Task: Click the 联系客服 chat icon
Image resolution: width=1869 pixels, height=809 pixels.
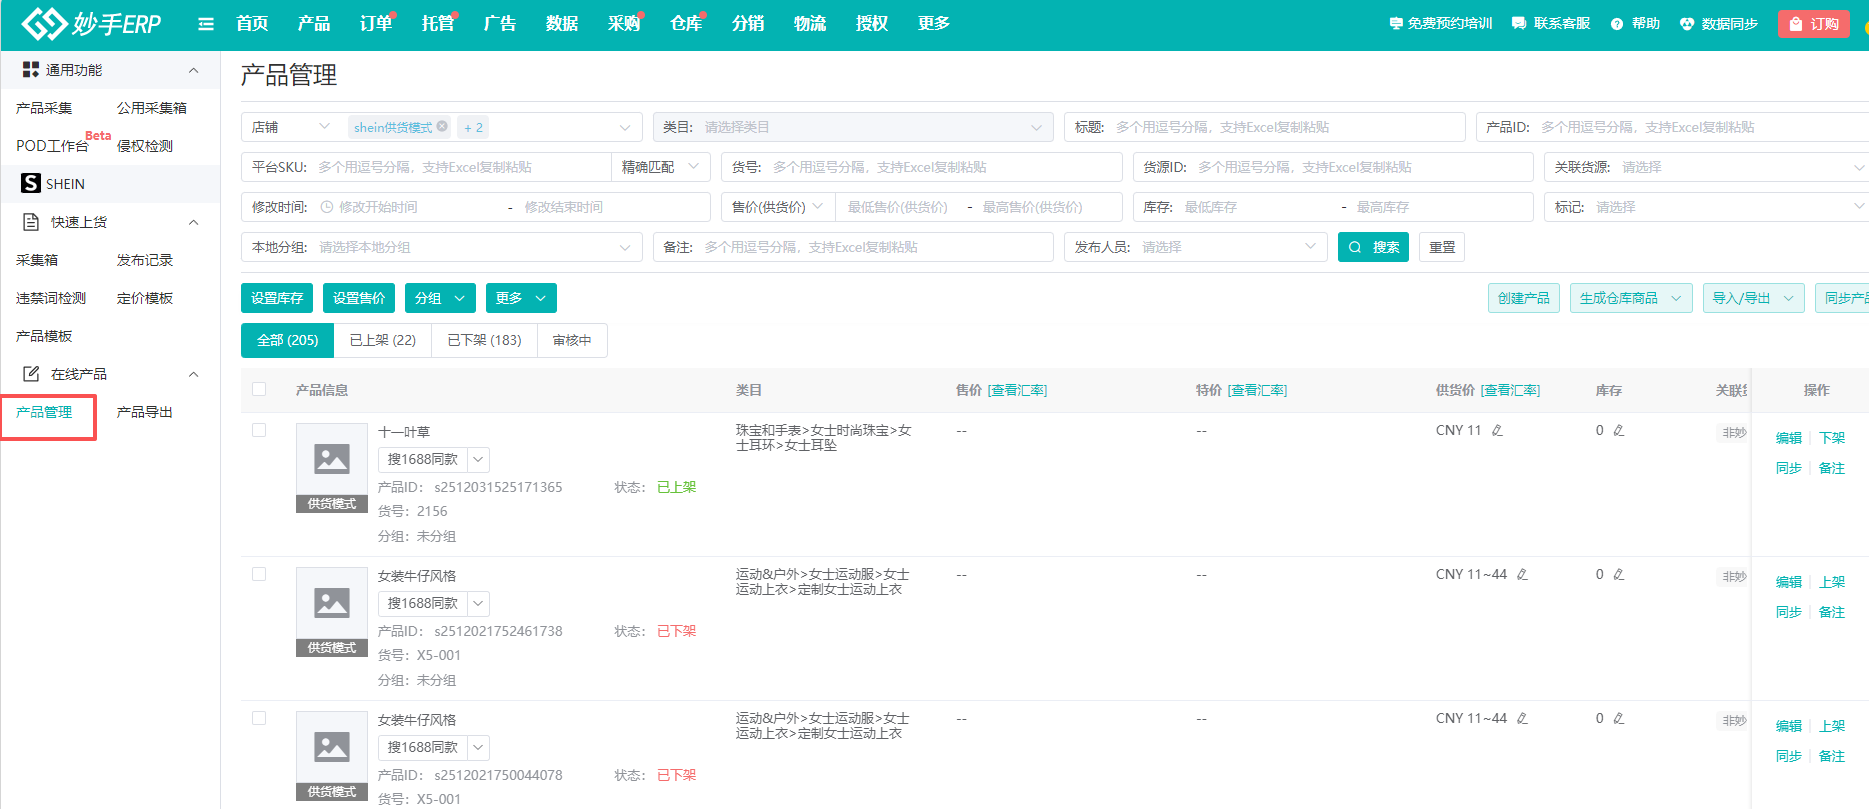Action: point(1519,24)
